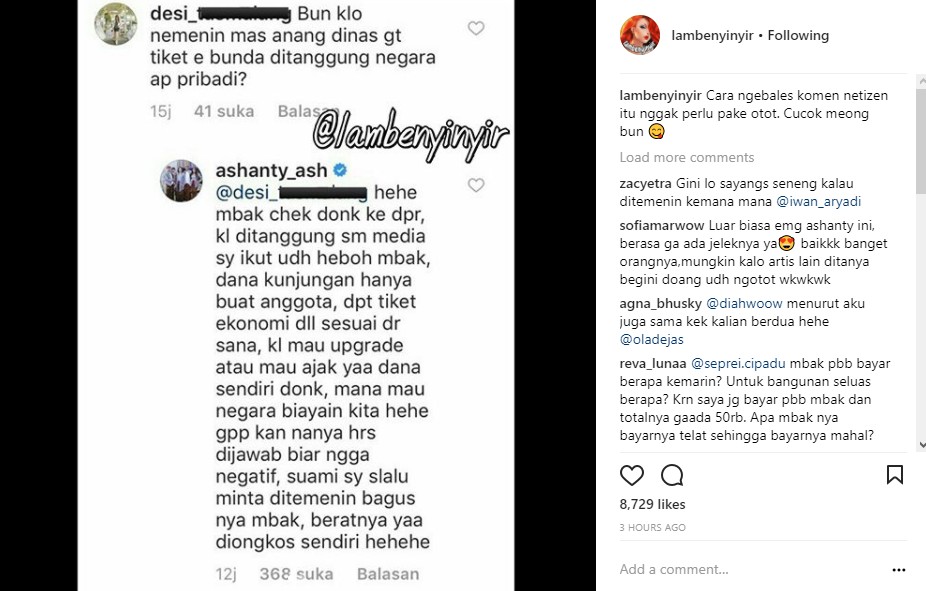
Task: Click the Add a comment field
Action: [750, 569]
